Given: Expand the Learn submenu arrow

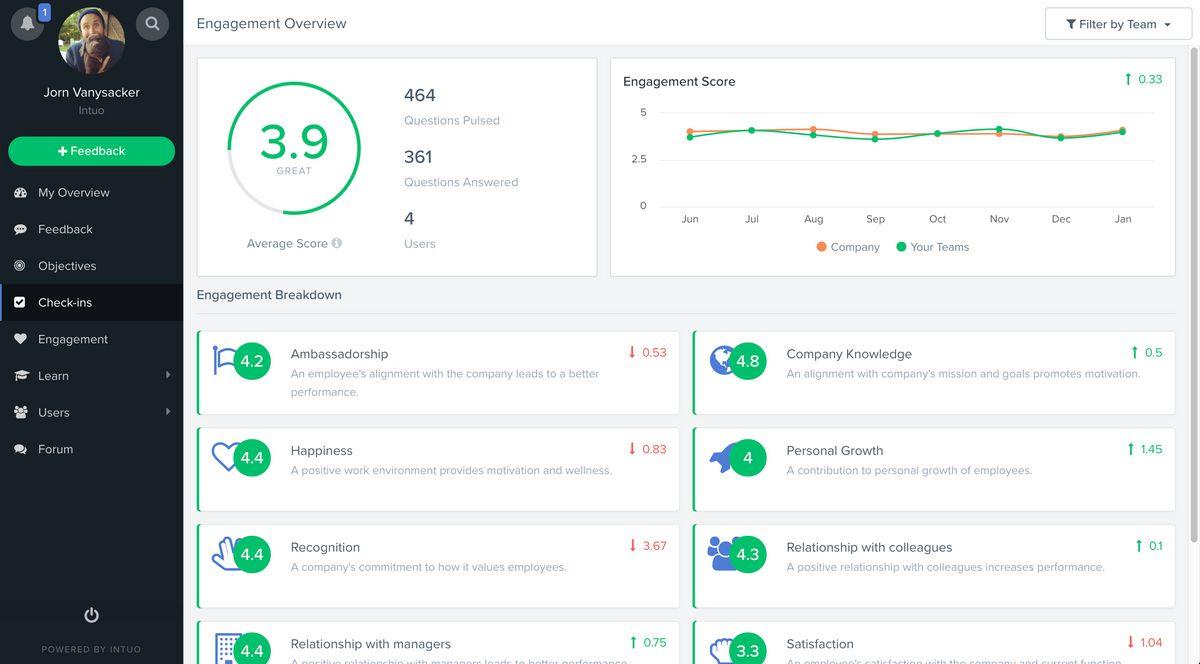Looking at the screenshot, I should [167, 375].
